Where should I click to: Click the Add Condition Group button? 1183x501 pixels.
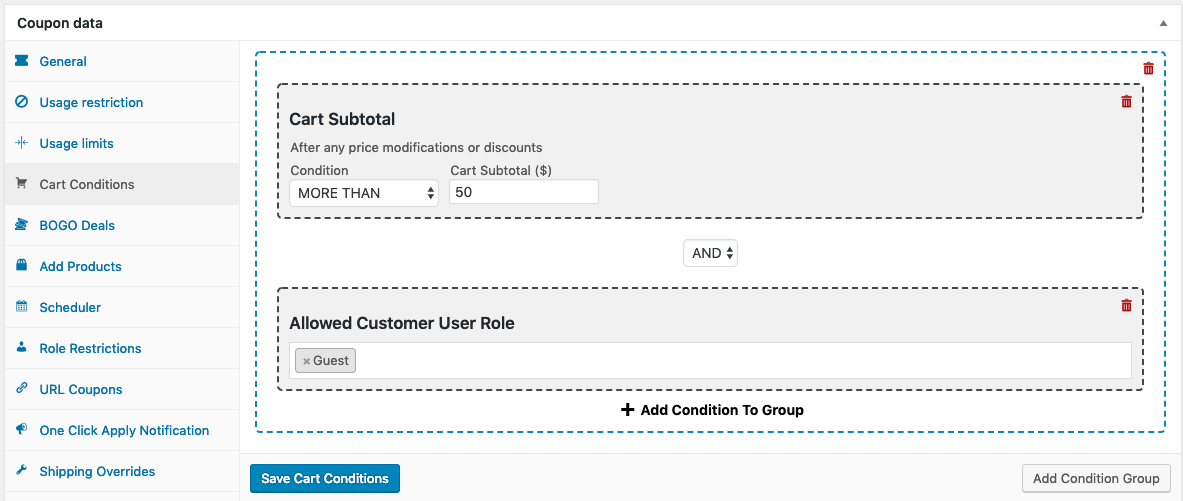point(1095,478)
